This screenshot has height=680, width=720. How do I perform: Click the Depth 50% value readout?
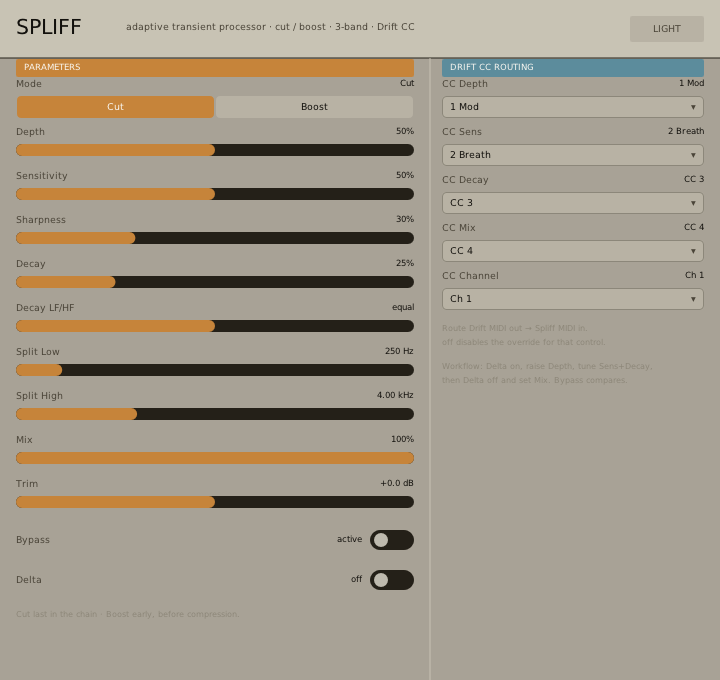point(405,131)
